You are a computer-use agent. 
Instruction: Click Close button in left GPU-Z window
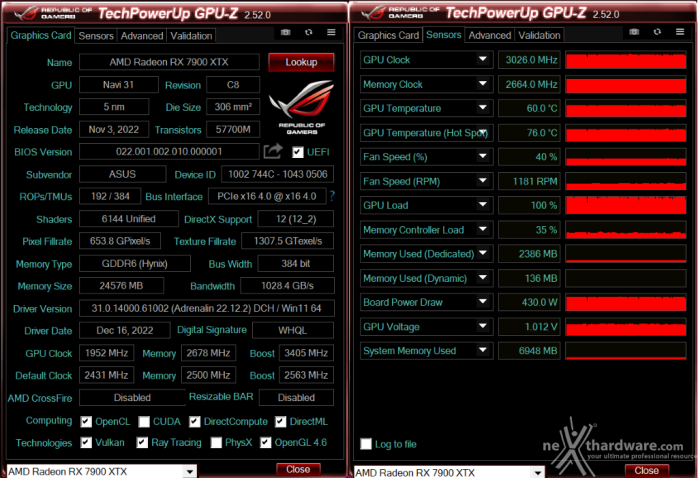[298, 470]
